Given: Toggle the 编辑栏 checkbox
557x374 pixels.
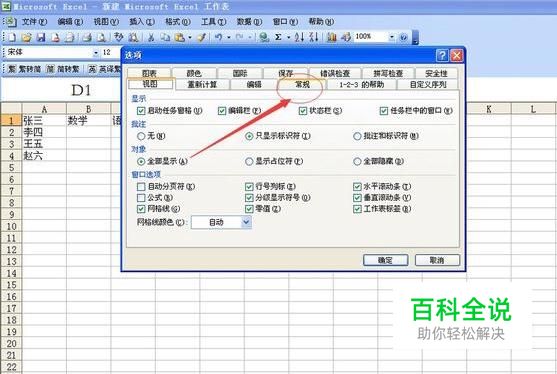Looking at the screenshot, I should pyautogui.click(x=222, y=111).
